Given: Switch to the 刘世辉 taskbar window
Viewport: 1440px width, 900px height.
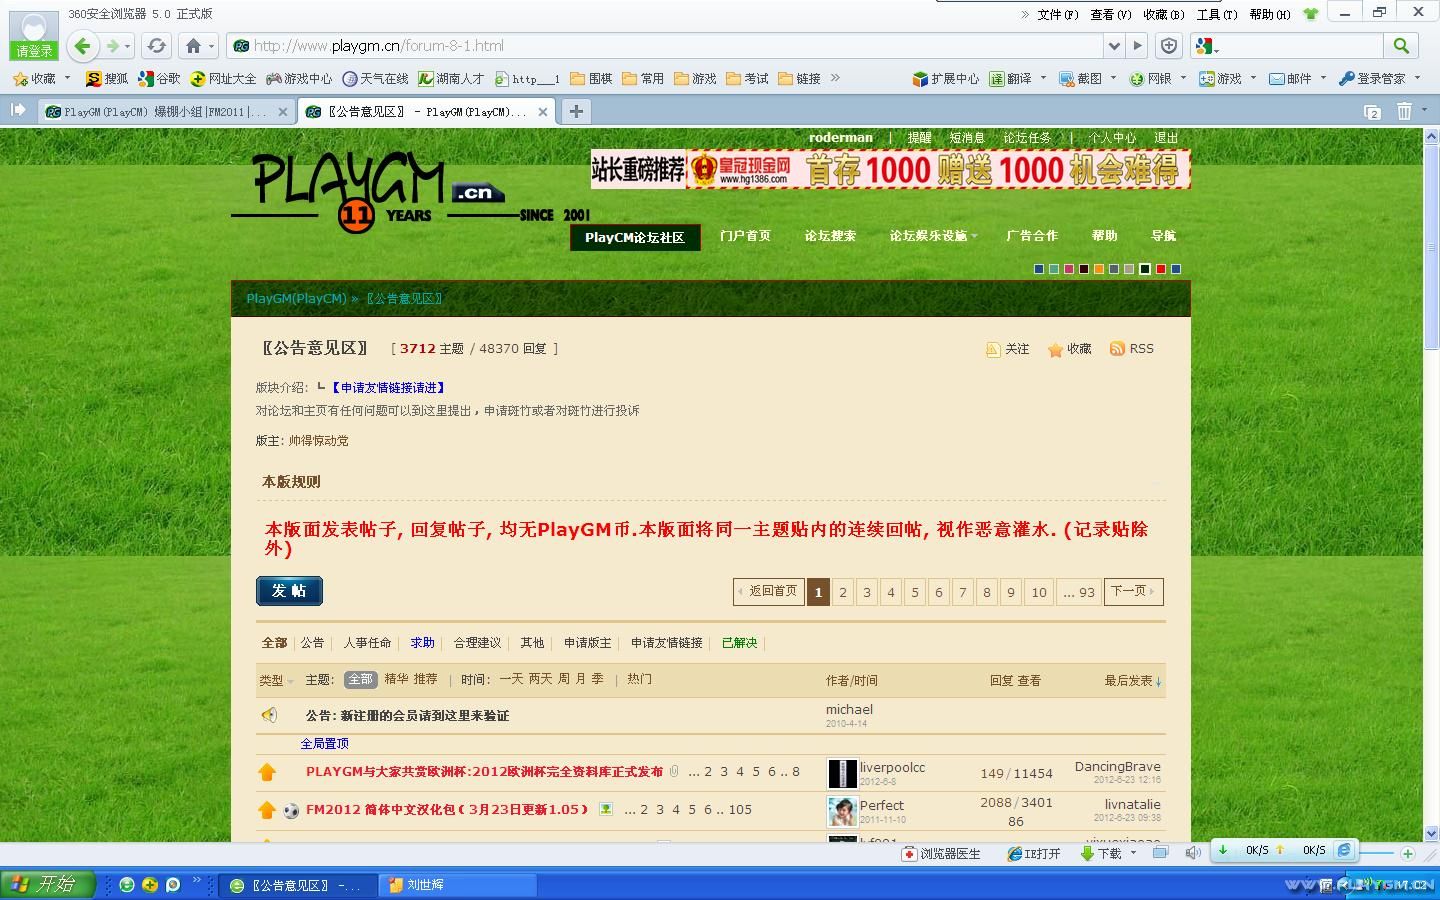Looking at the screenshot, I should [458, 885].
